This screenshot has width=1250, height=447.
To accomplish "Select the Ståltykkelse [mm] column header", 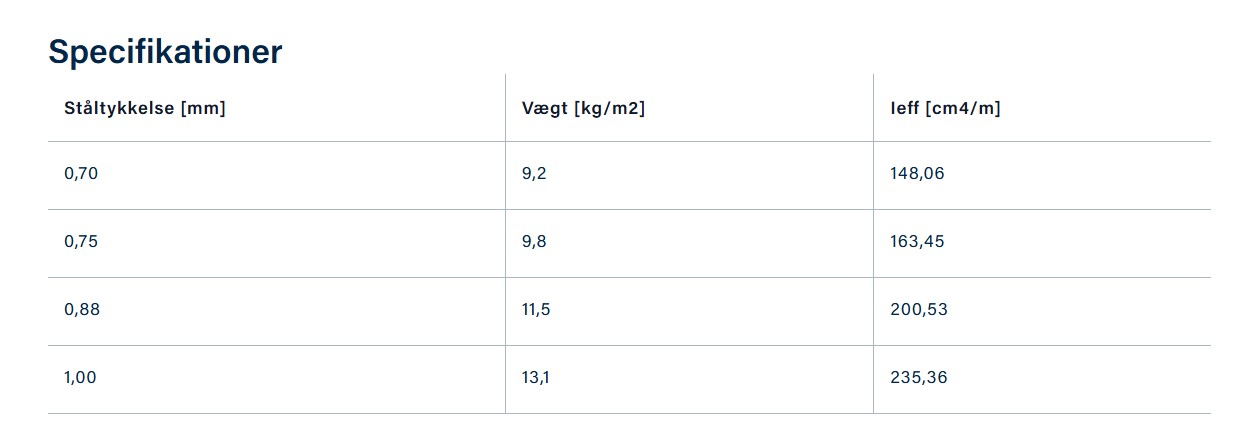I will [145, 109].
